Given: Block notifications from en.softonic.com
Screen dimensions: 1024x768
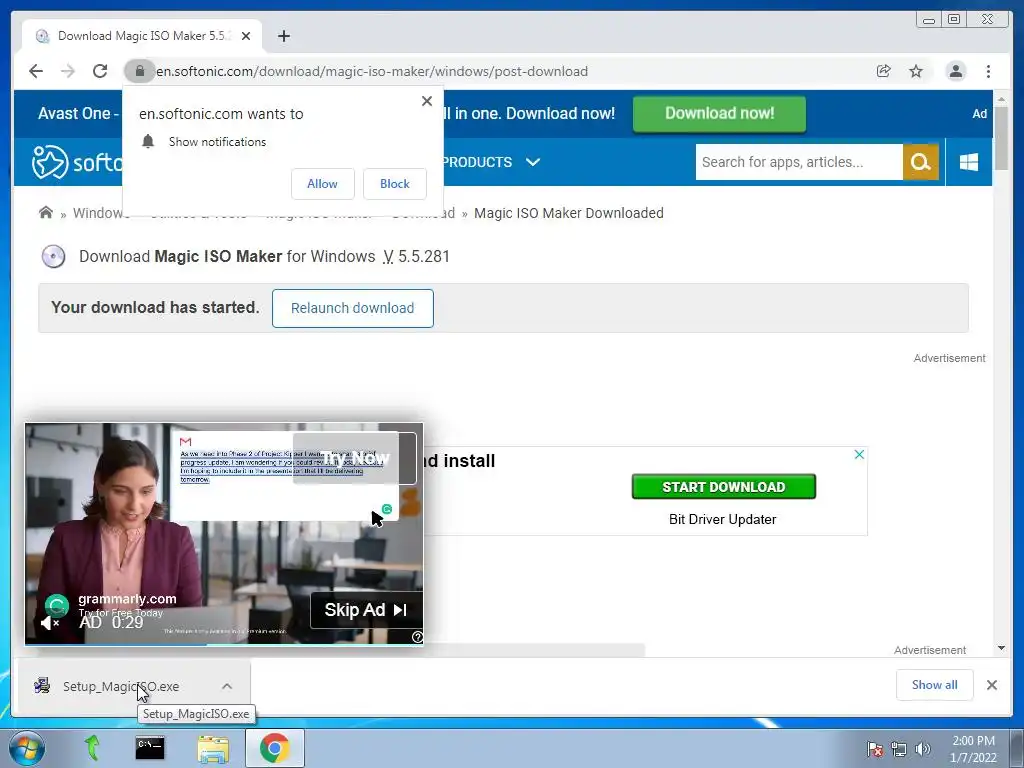Looking at the screenshot, I should [395, 184].
